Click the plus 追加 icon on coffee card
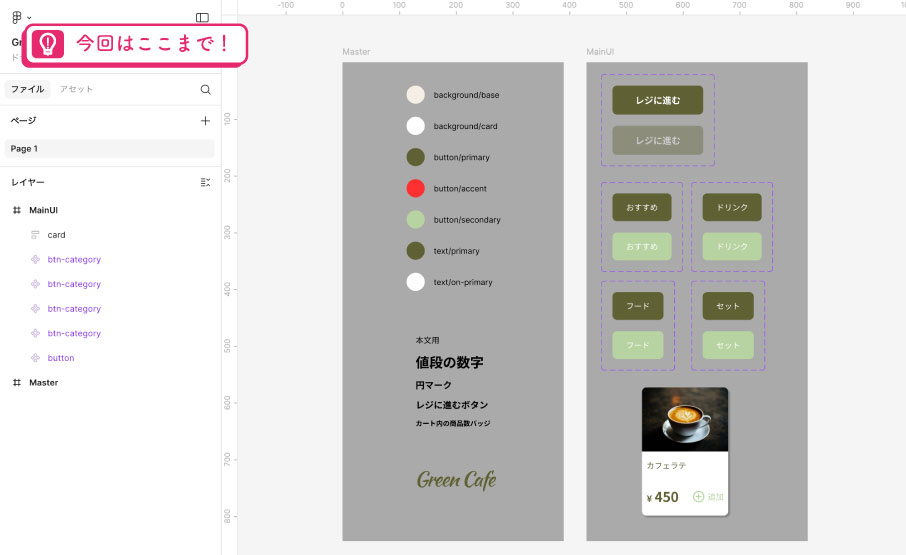Image resolution: width=906 pixels, height=555 pixels. coord(699,497)
